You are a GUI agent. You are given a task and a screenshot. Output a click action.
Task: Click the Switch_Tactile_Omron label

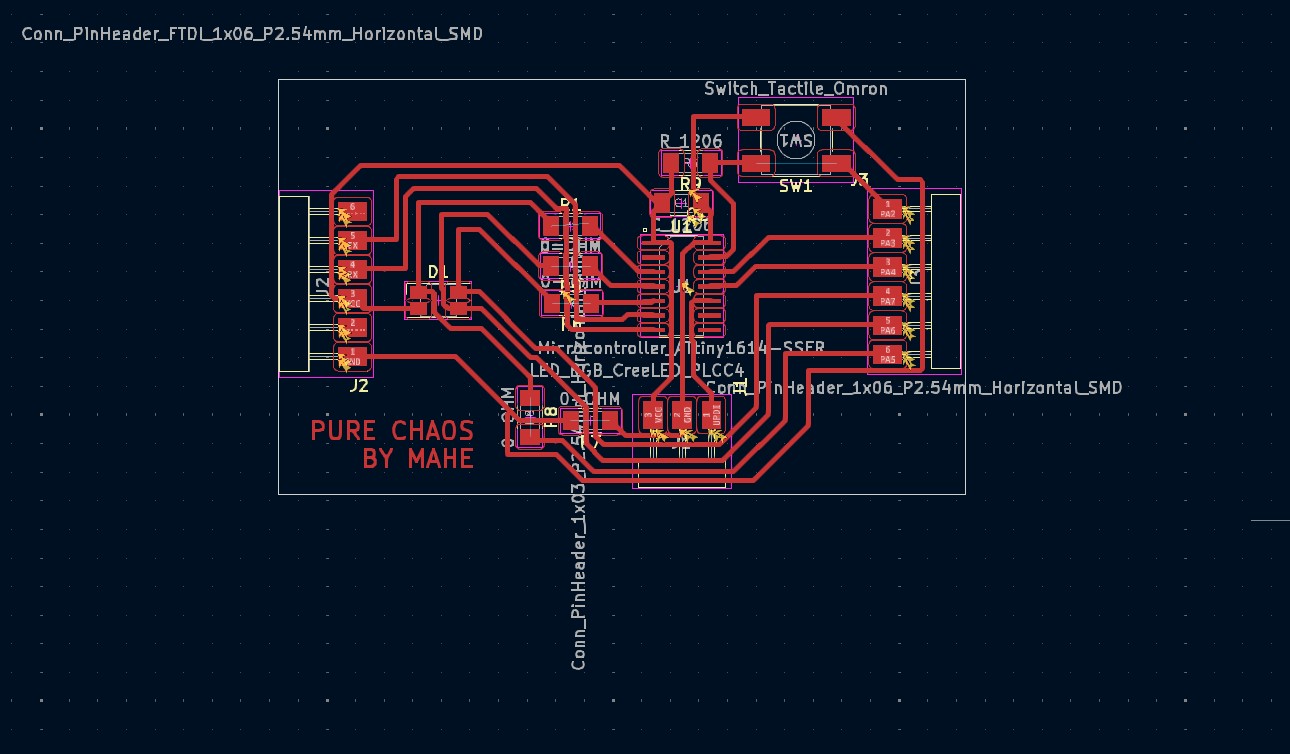[796, 89]
